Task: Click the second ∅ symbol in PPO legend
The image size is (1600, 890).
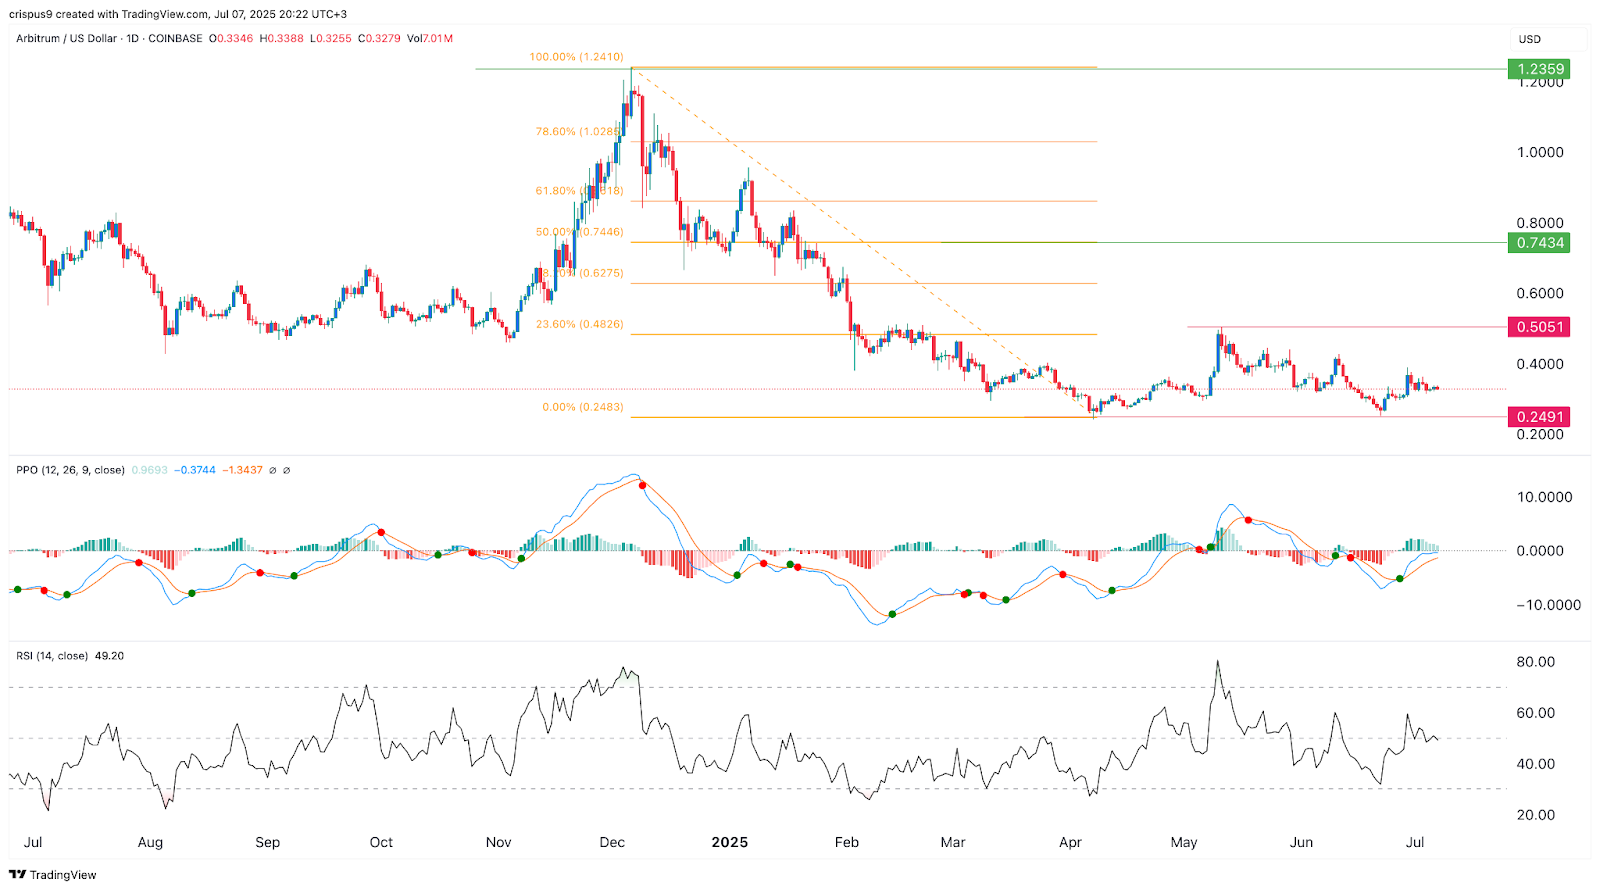Action: (x=287, y=470)
